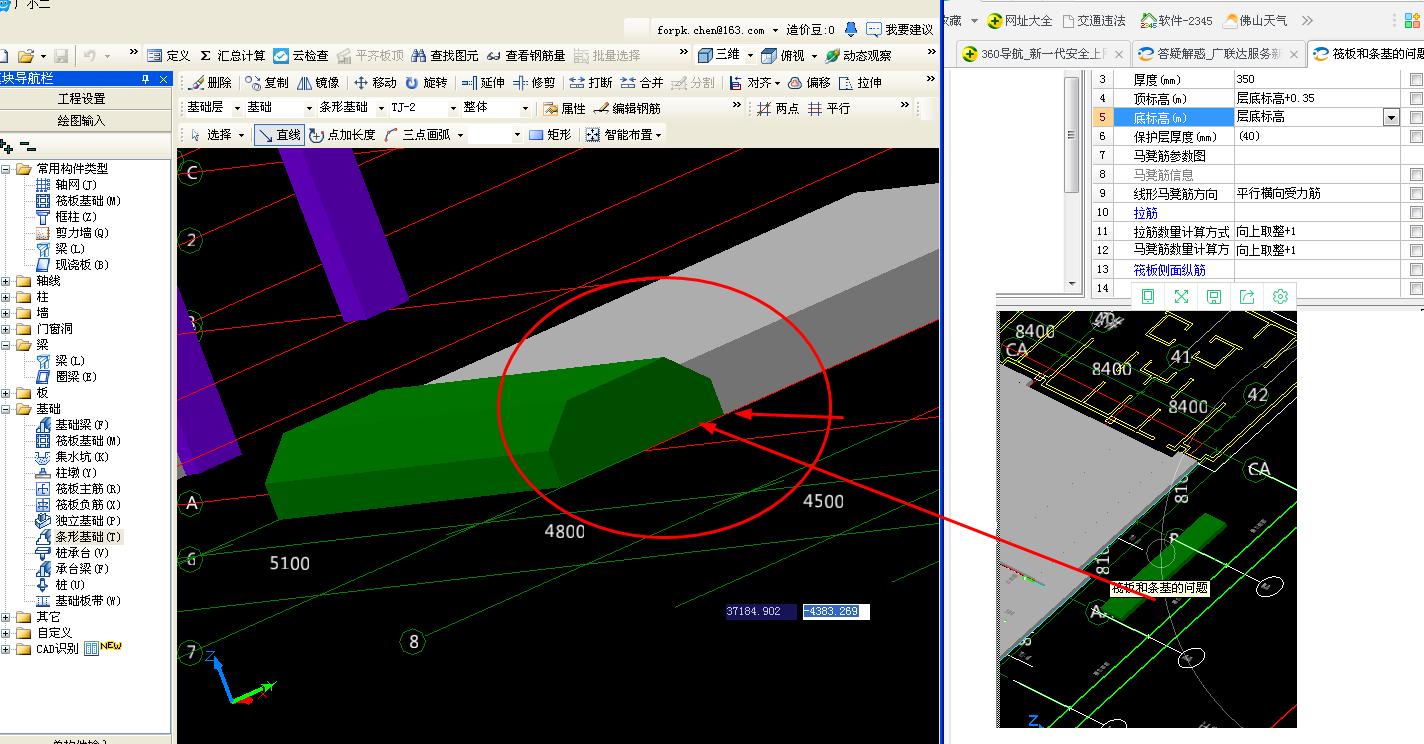Screen dimensions: 1424x744
Task: Check the box for 拉筋数量计算方式 row
Action: 1416,231
